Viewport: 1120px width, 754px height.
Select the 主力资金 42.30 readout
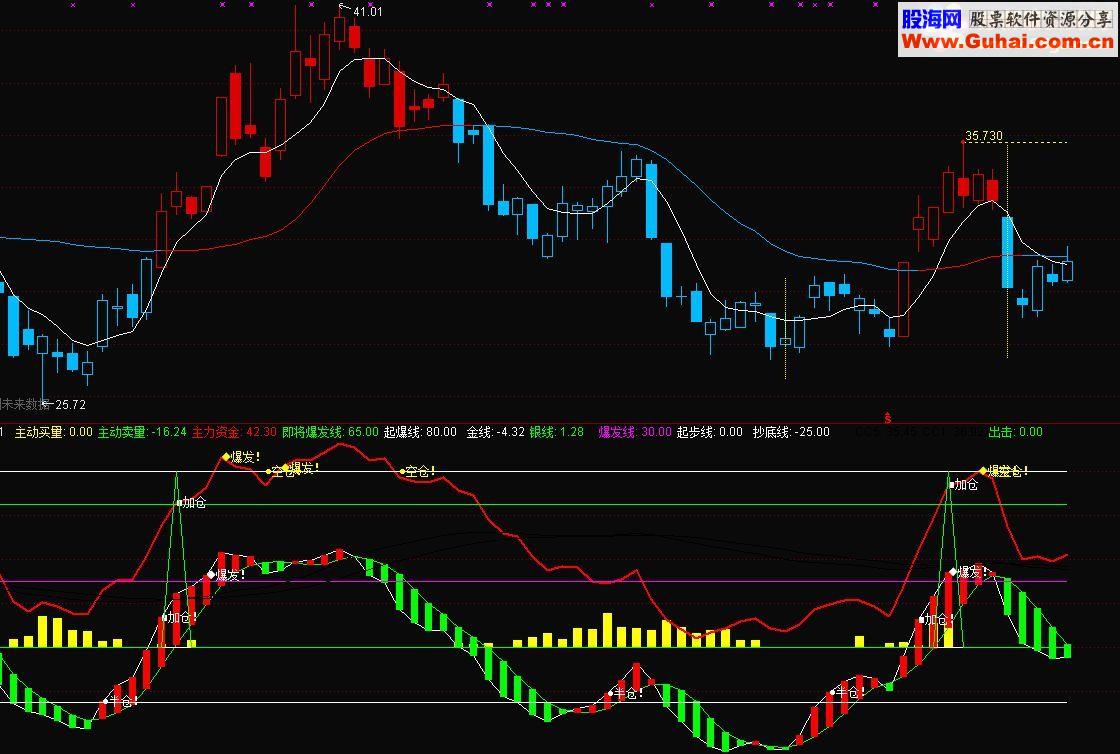234,432
